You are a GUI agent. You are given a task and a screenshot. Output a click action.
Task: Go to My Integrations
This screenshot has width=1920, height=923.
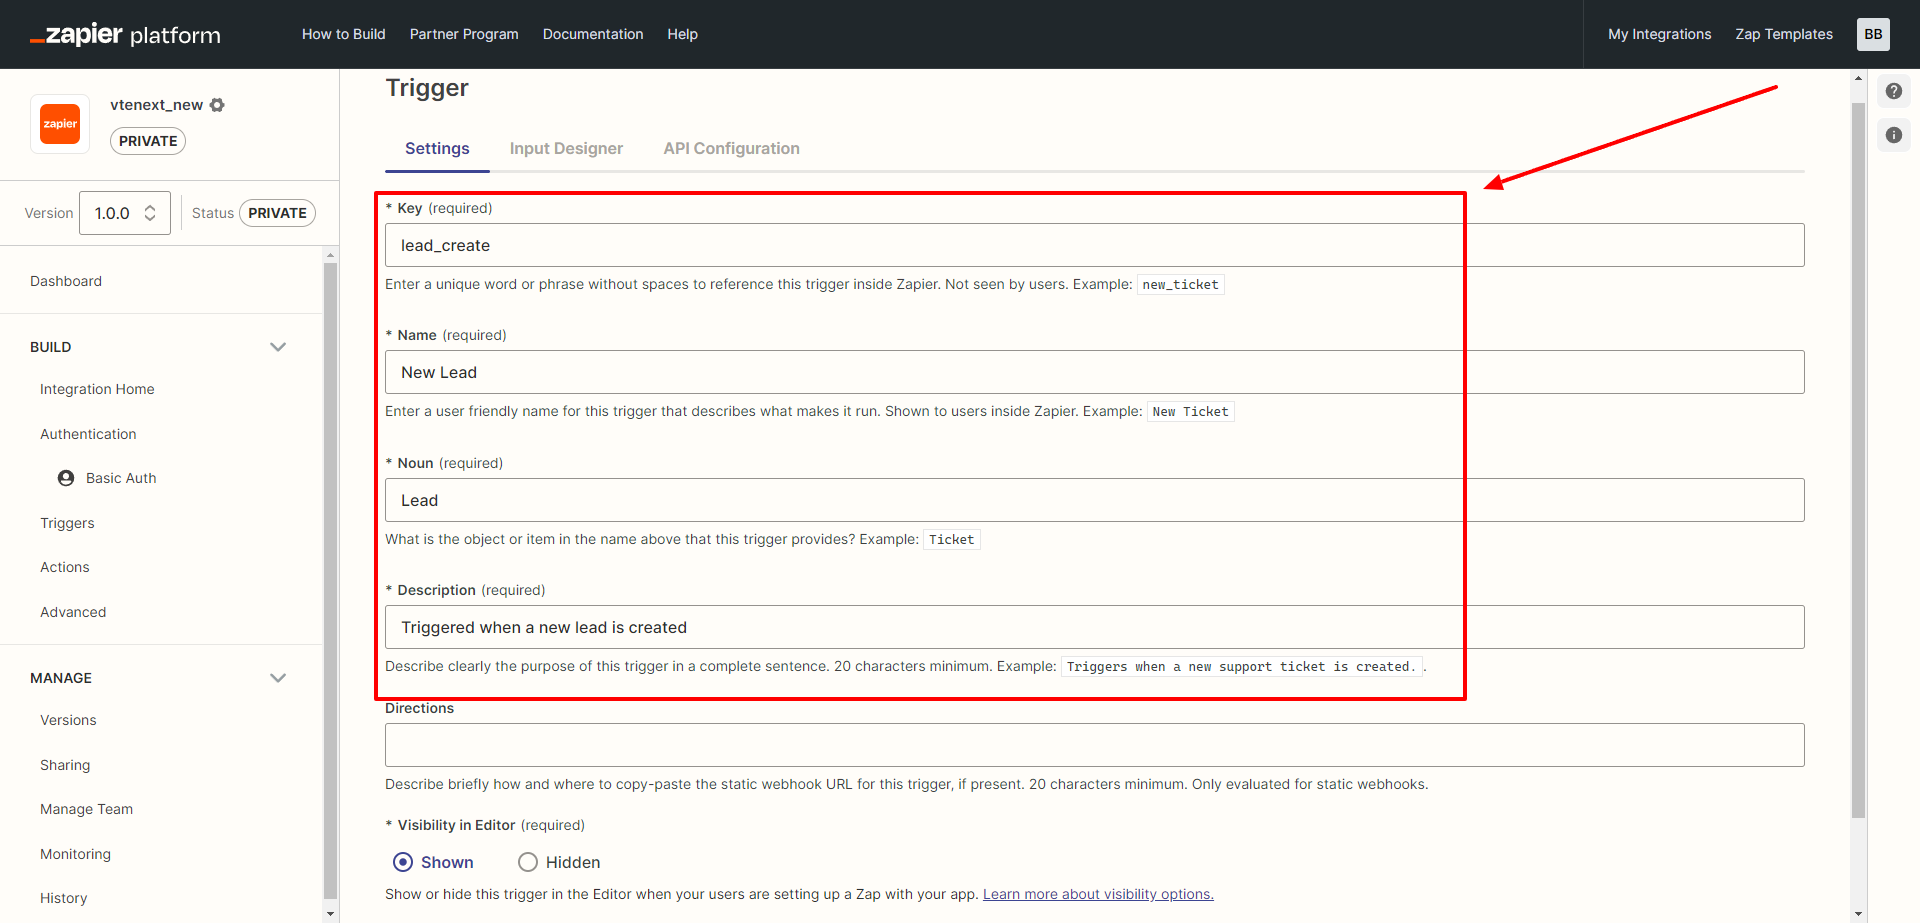[1660, 34]
